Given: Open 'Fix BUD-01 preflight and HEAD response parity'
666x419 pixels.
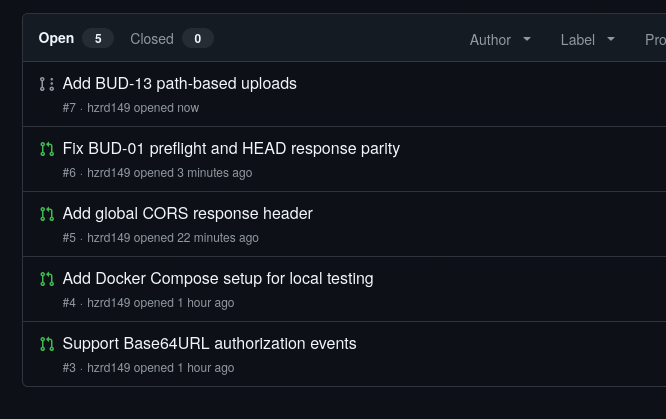Looking at the screenshot, I should click(x=231, y=149).
